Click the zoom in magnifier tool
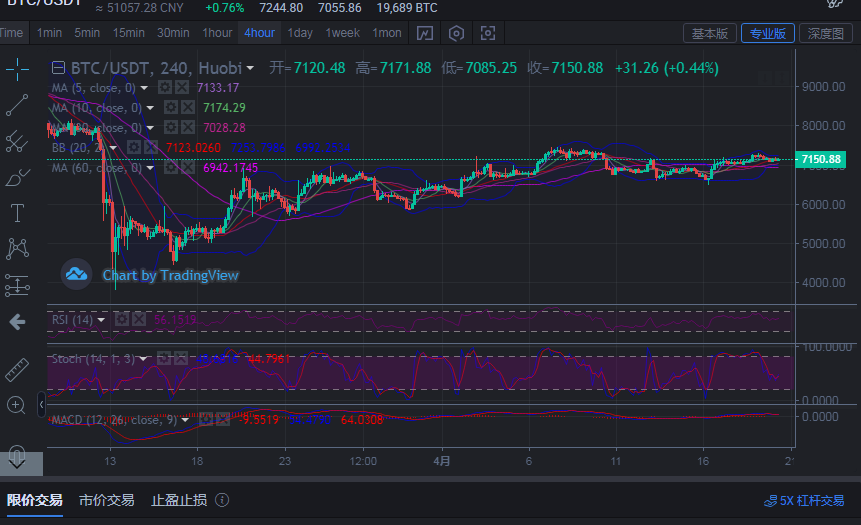The image size is (861, 525). (16, 406)
